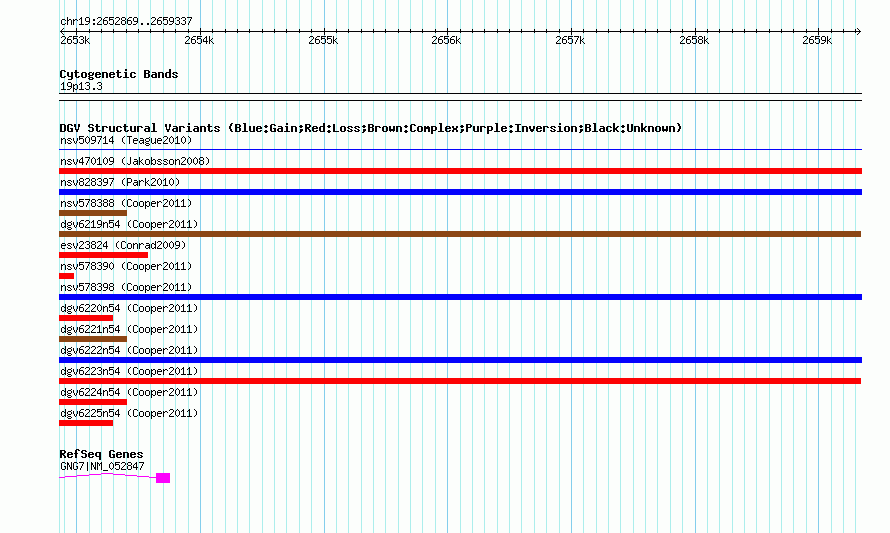Image resolution: width=890 pixels, height=533 pixels.
Task: Select the tiny red nsv578390 loss bar
Action: (x=66, y=276)
